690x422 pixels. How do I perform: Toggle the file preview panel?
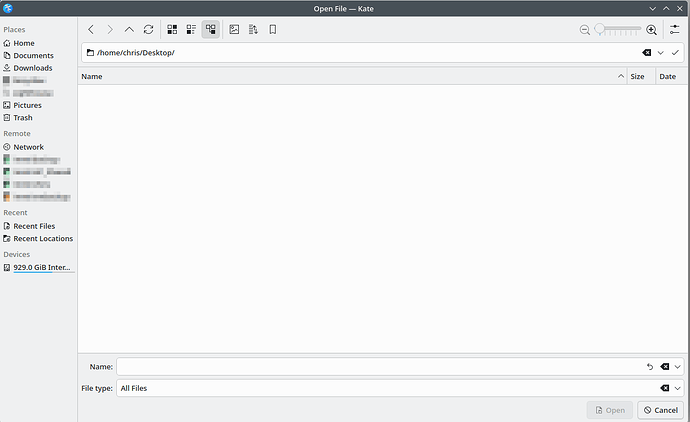(234, 30)
